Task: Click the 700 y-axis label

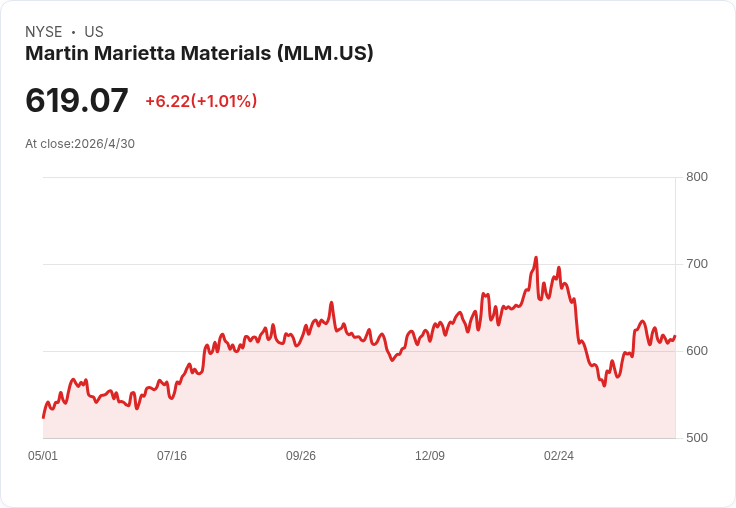Action: pos(697,264)
